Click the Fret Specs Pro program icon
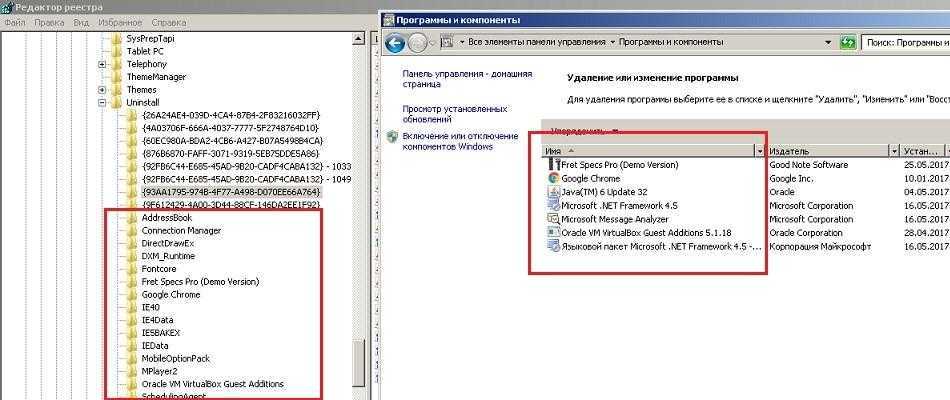The image size is (950, 400). [553, 164]
